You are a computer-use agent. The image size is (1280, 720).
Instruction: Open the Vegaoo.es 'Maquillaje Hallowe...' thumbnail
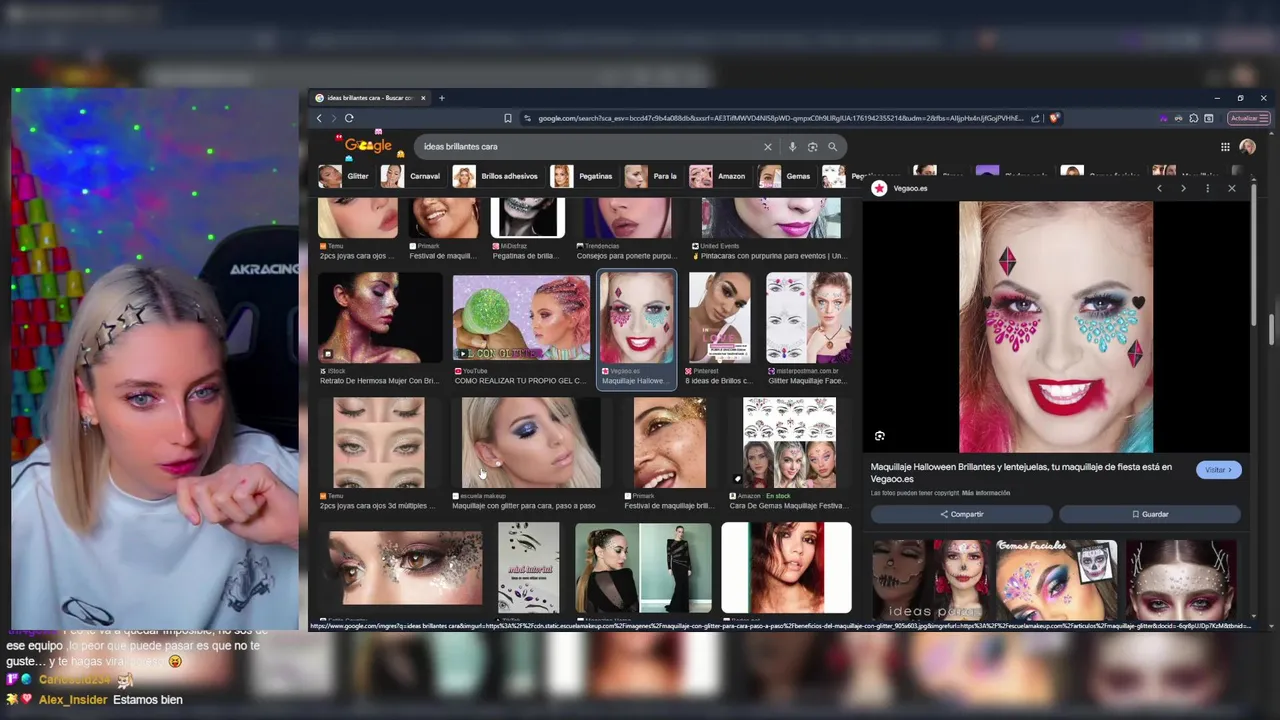pos(637,318)
